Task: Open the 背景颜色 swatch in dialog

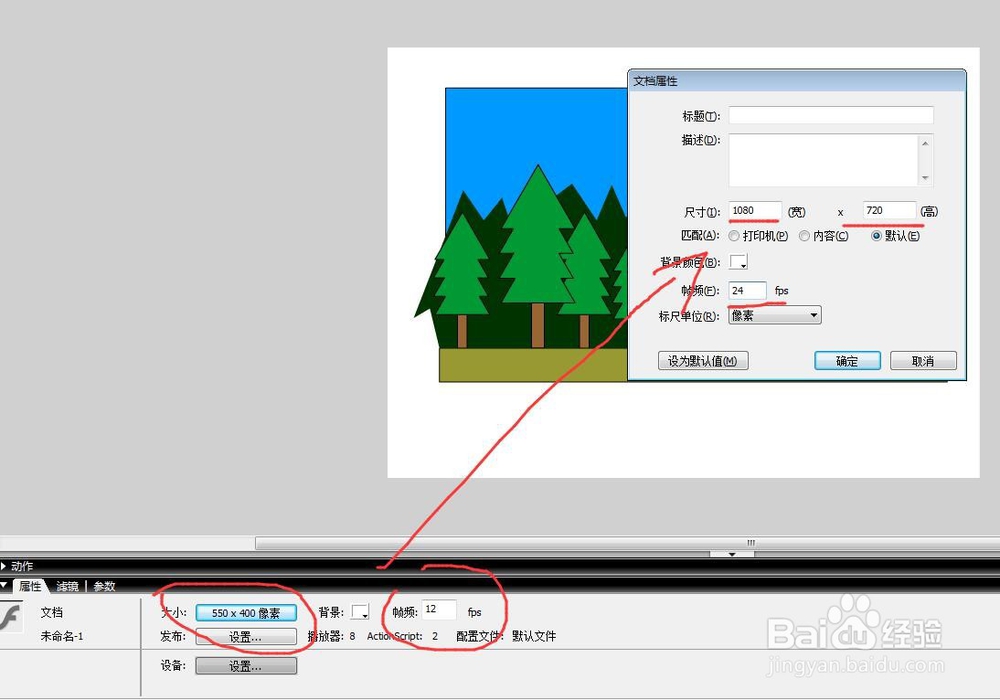Action: pyautogui.click(x=739, y=261)
